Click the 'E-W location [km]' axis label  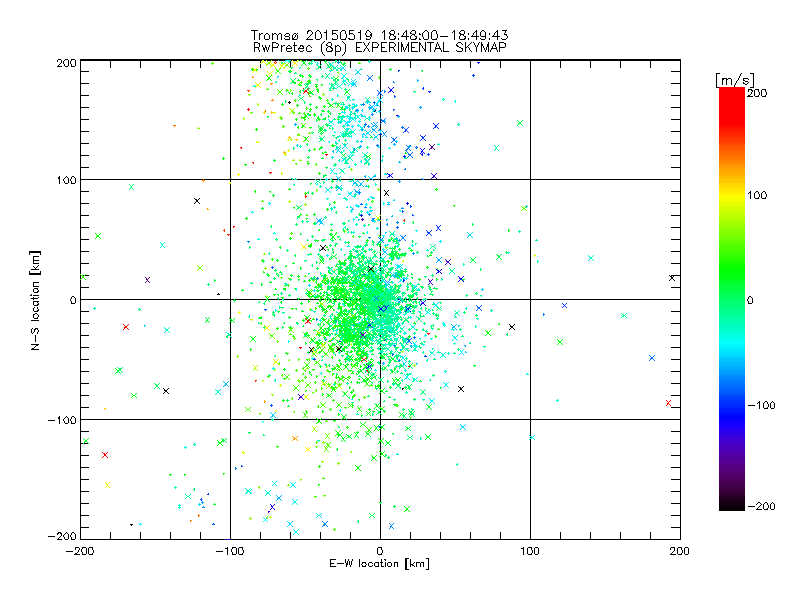[379, 563]
